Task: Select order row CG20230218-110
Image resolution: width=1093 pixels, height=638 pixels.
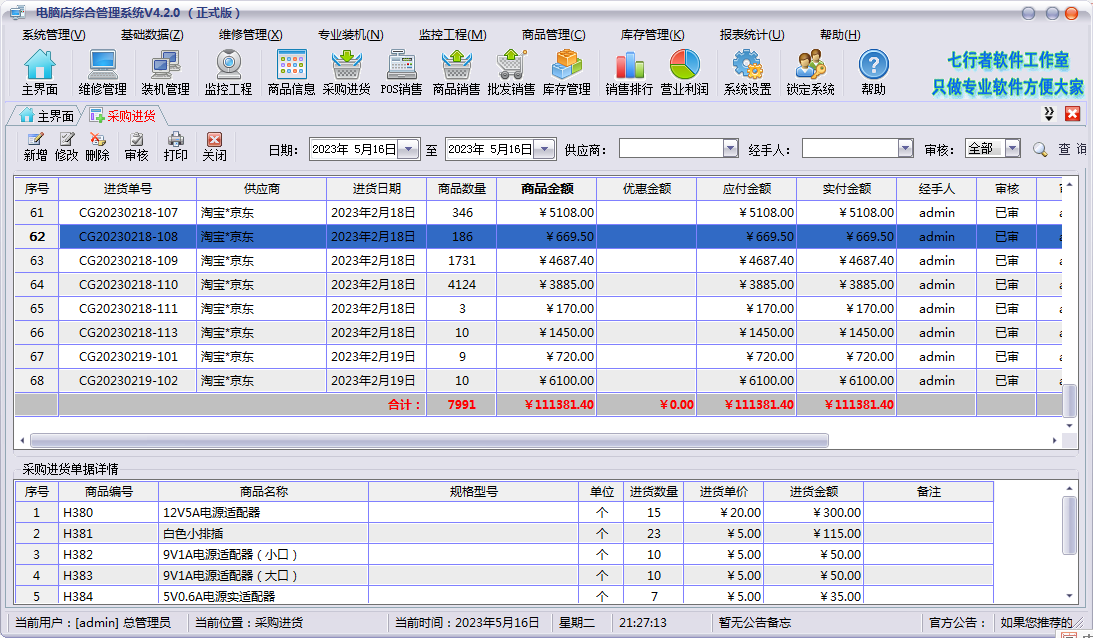Action: pos(538,284)
